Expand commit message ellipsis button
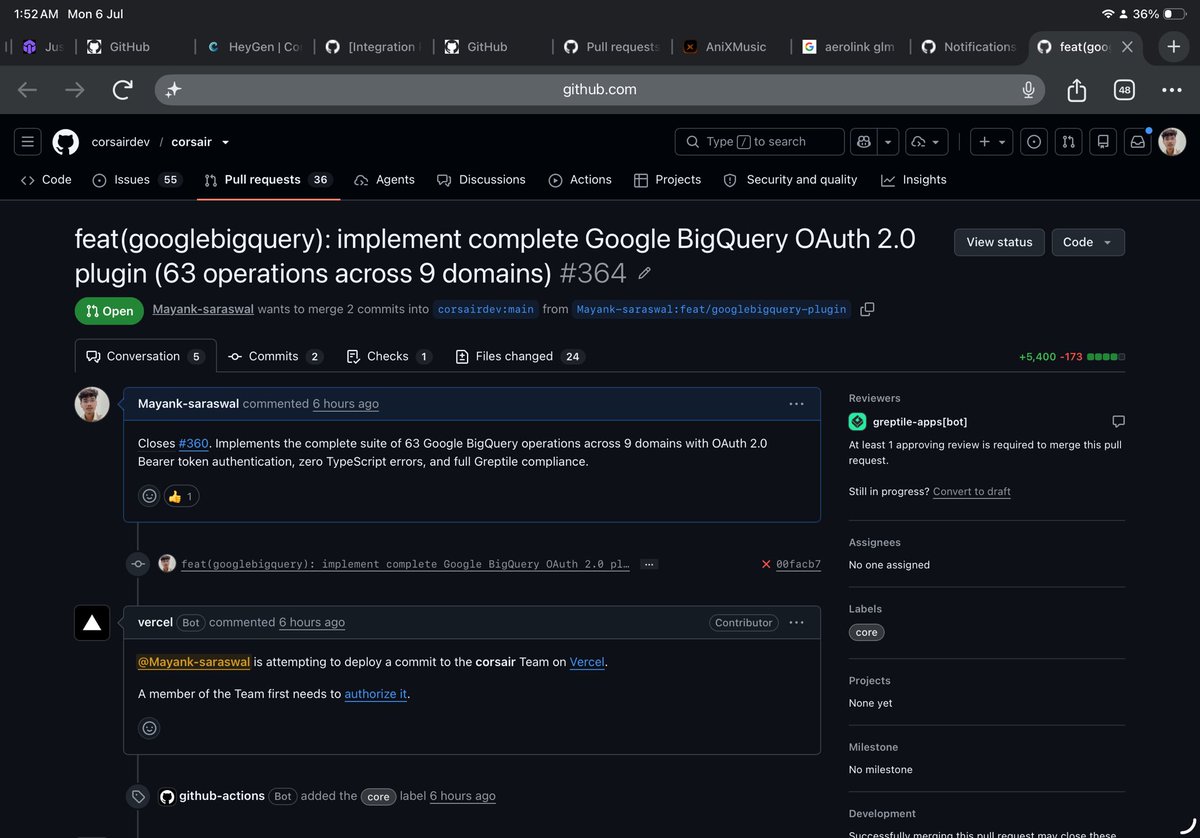Screen dimensions: 1200x838 (649, 564)
